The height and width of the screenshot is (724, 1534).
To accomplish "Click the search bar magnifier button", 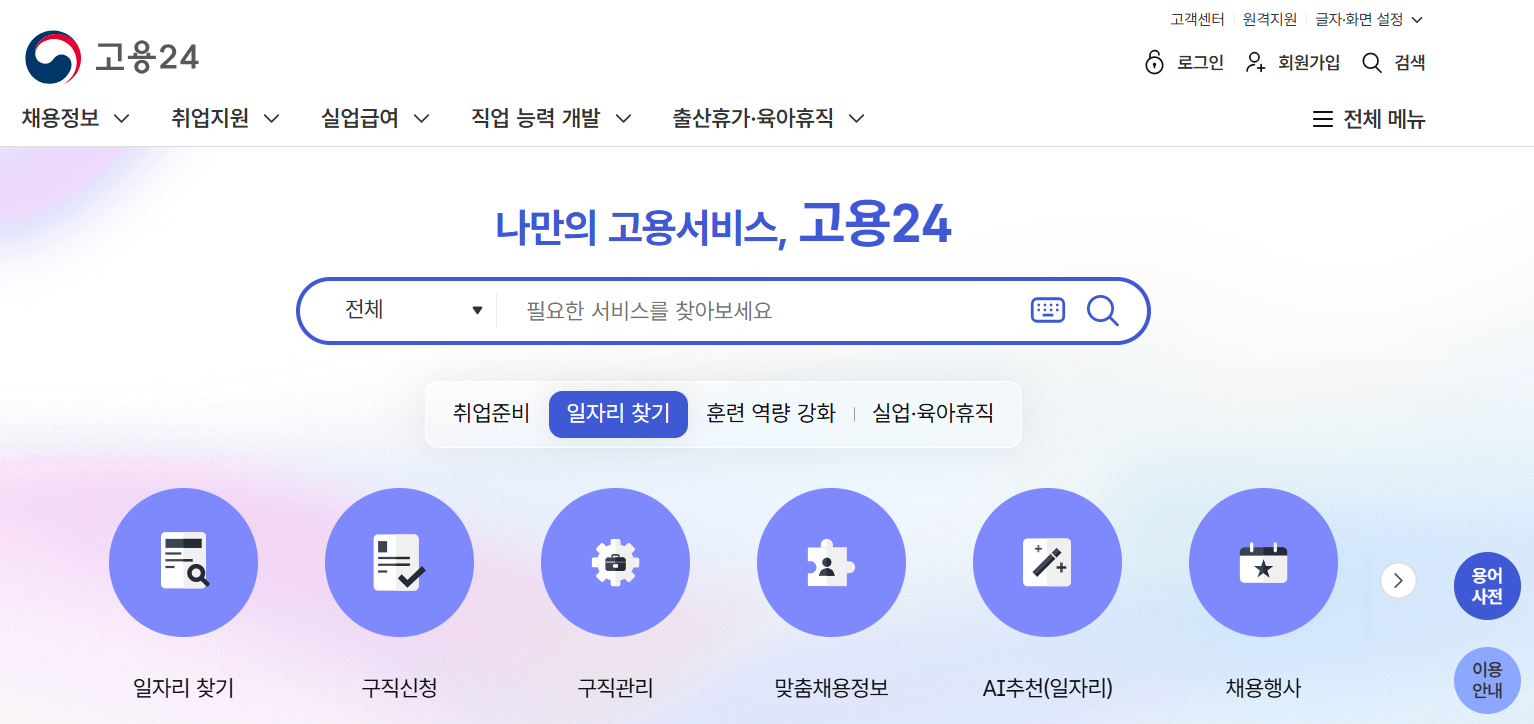I will tap(1102, 311).
